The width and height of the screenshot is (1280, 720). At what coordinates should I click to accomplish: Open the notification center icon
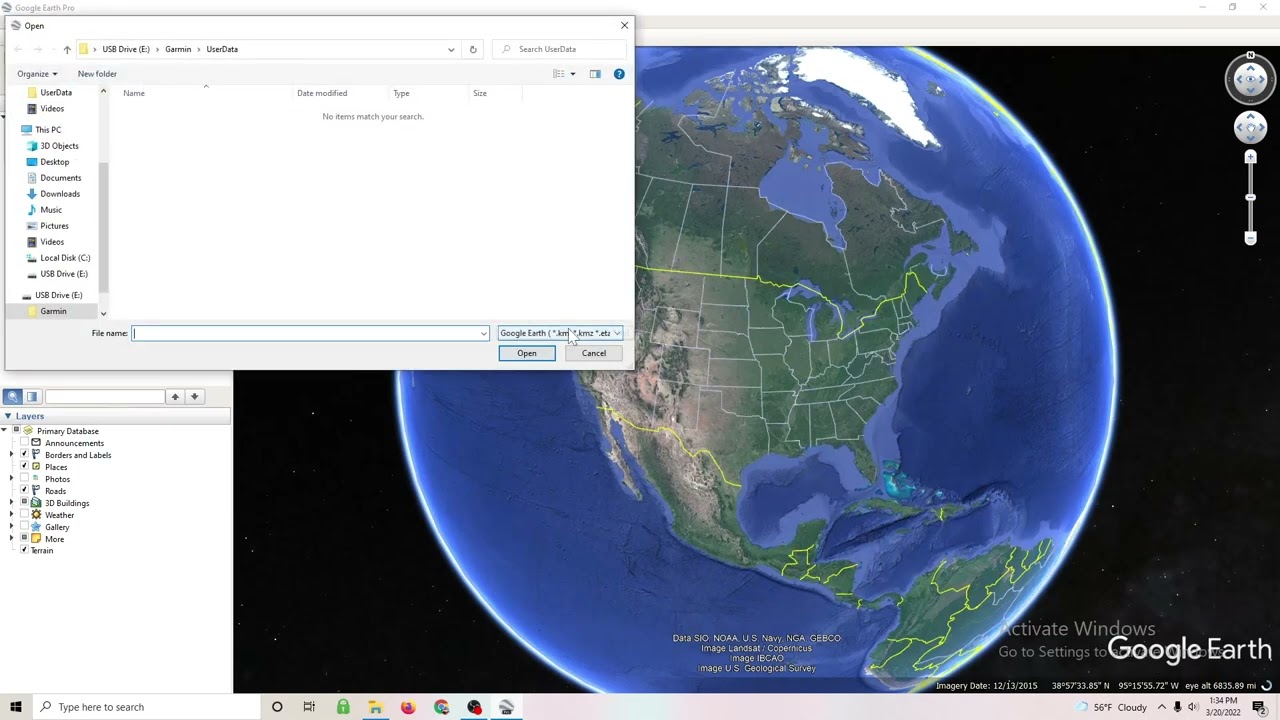point(1259,707)
